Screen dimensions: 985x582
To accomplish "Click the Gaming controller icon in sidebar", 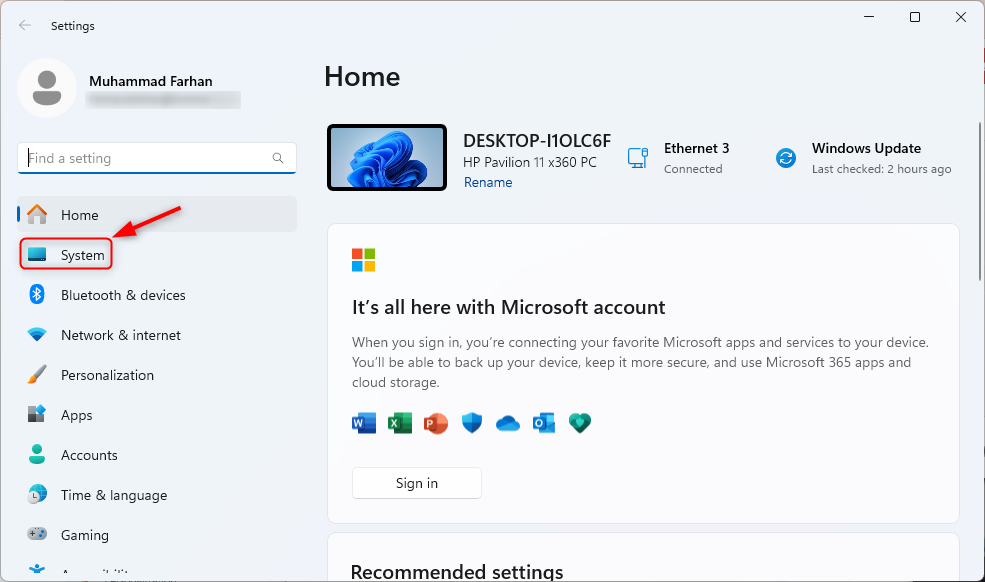I will click(x=37, y=534).
